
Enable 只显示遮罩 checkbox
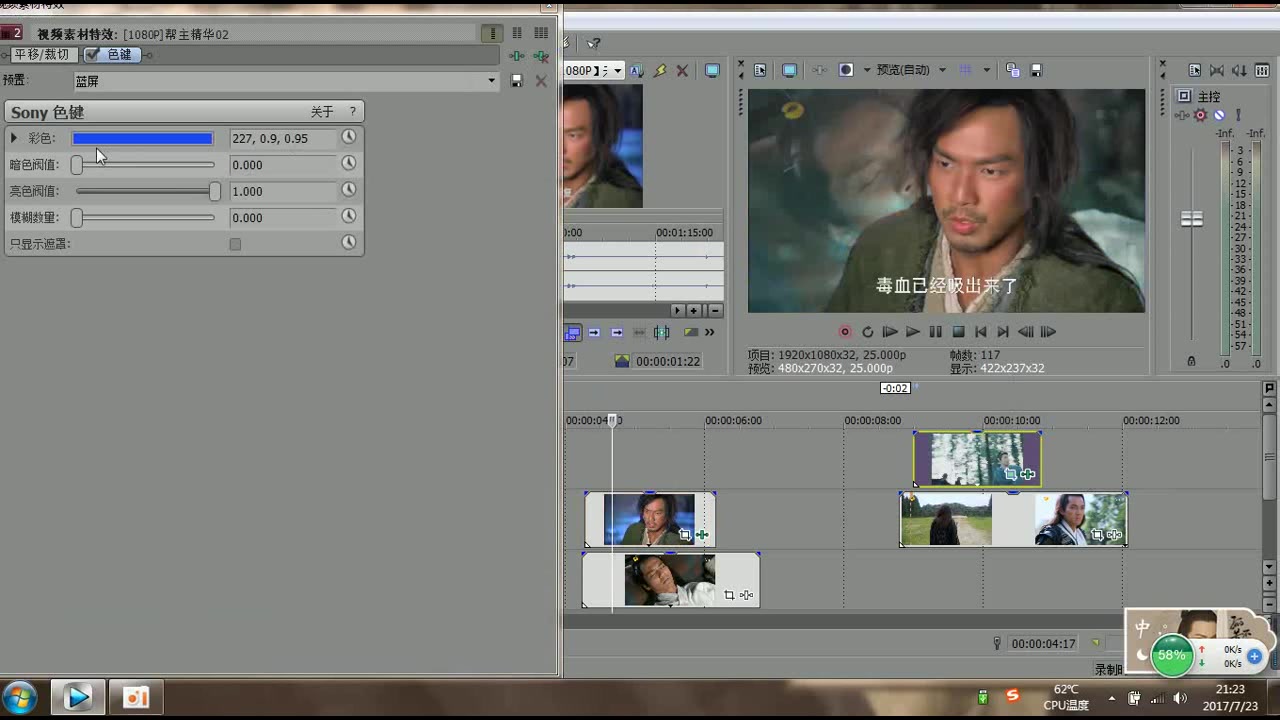(x=235, y=244)
